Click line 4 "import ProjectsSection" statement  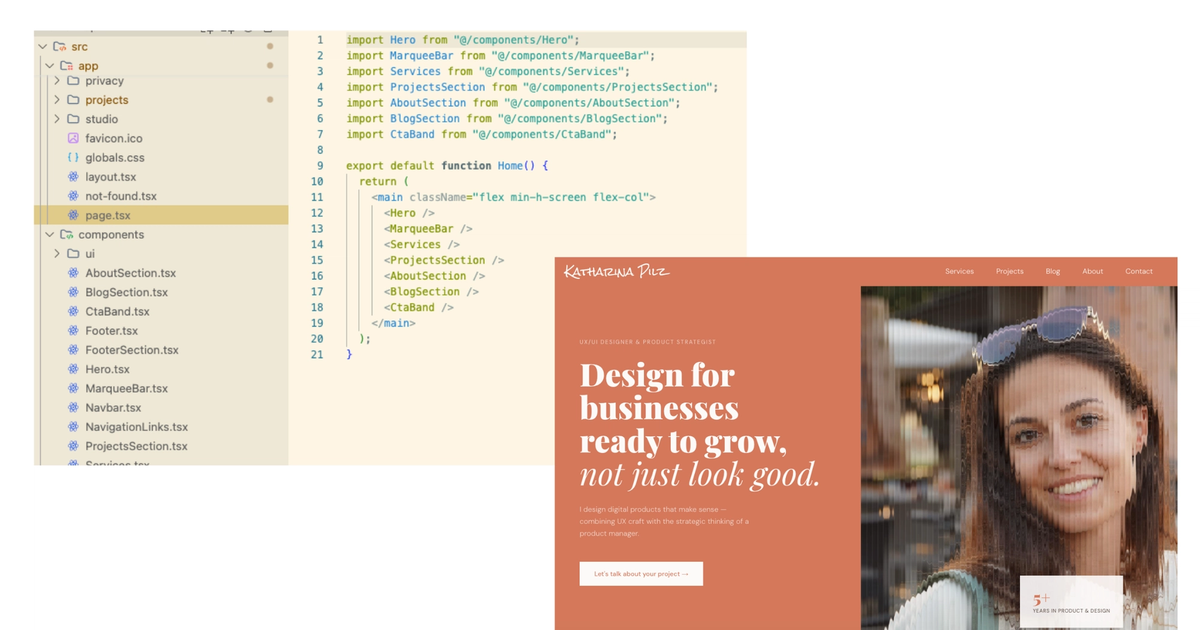[532, 87]
